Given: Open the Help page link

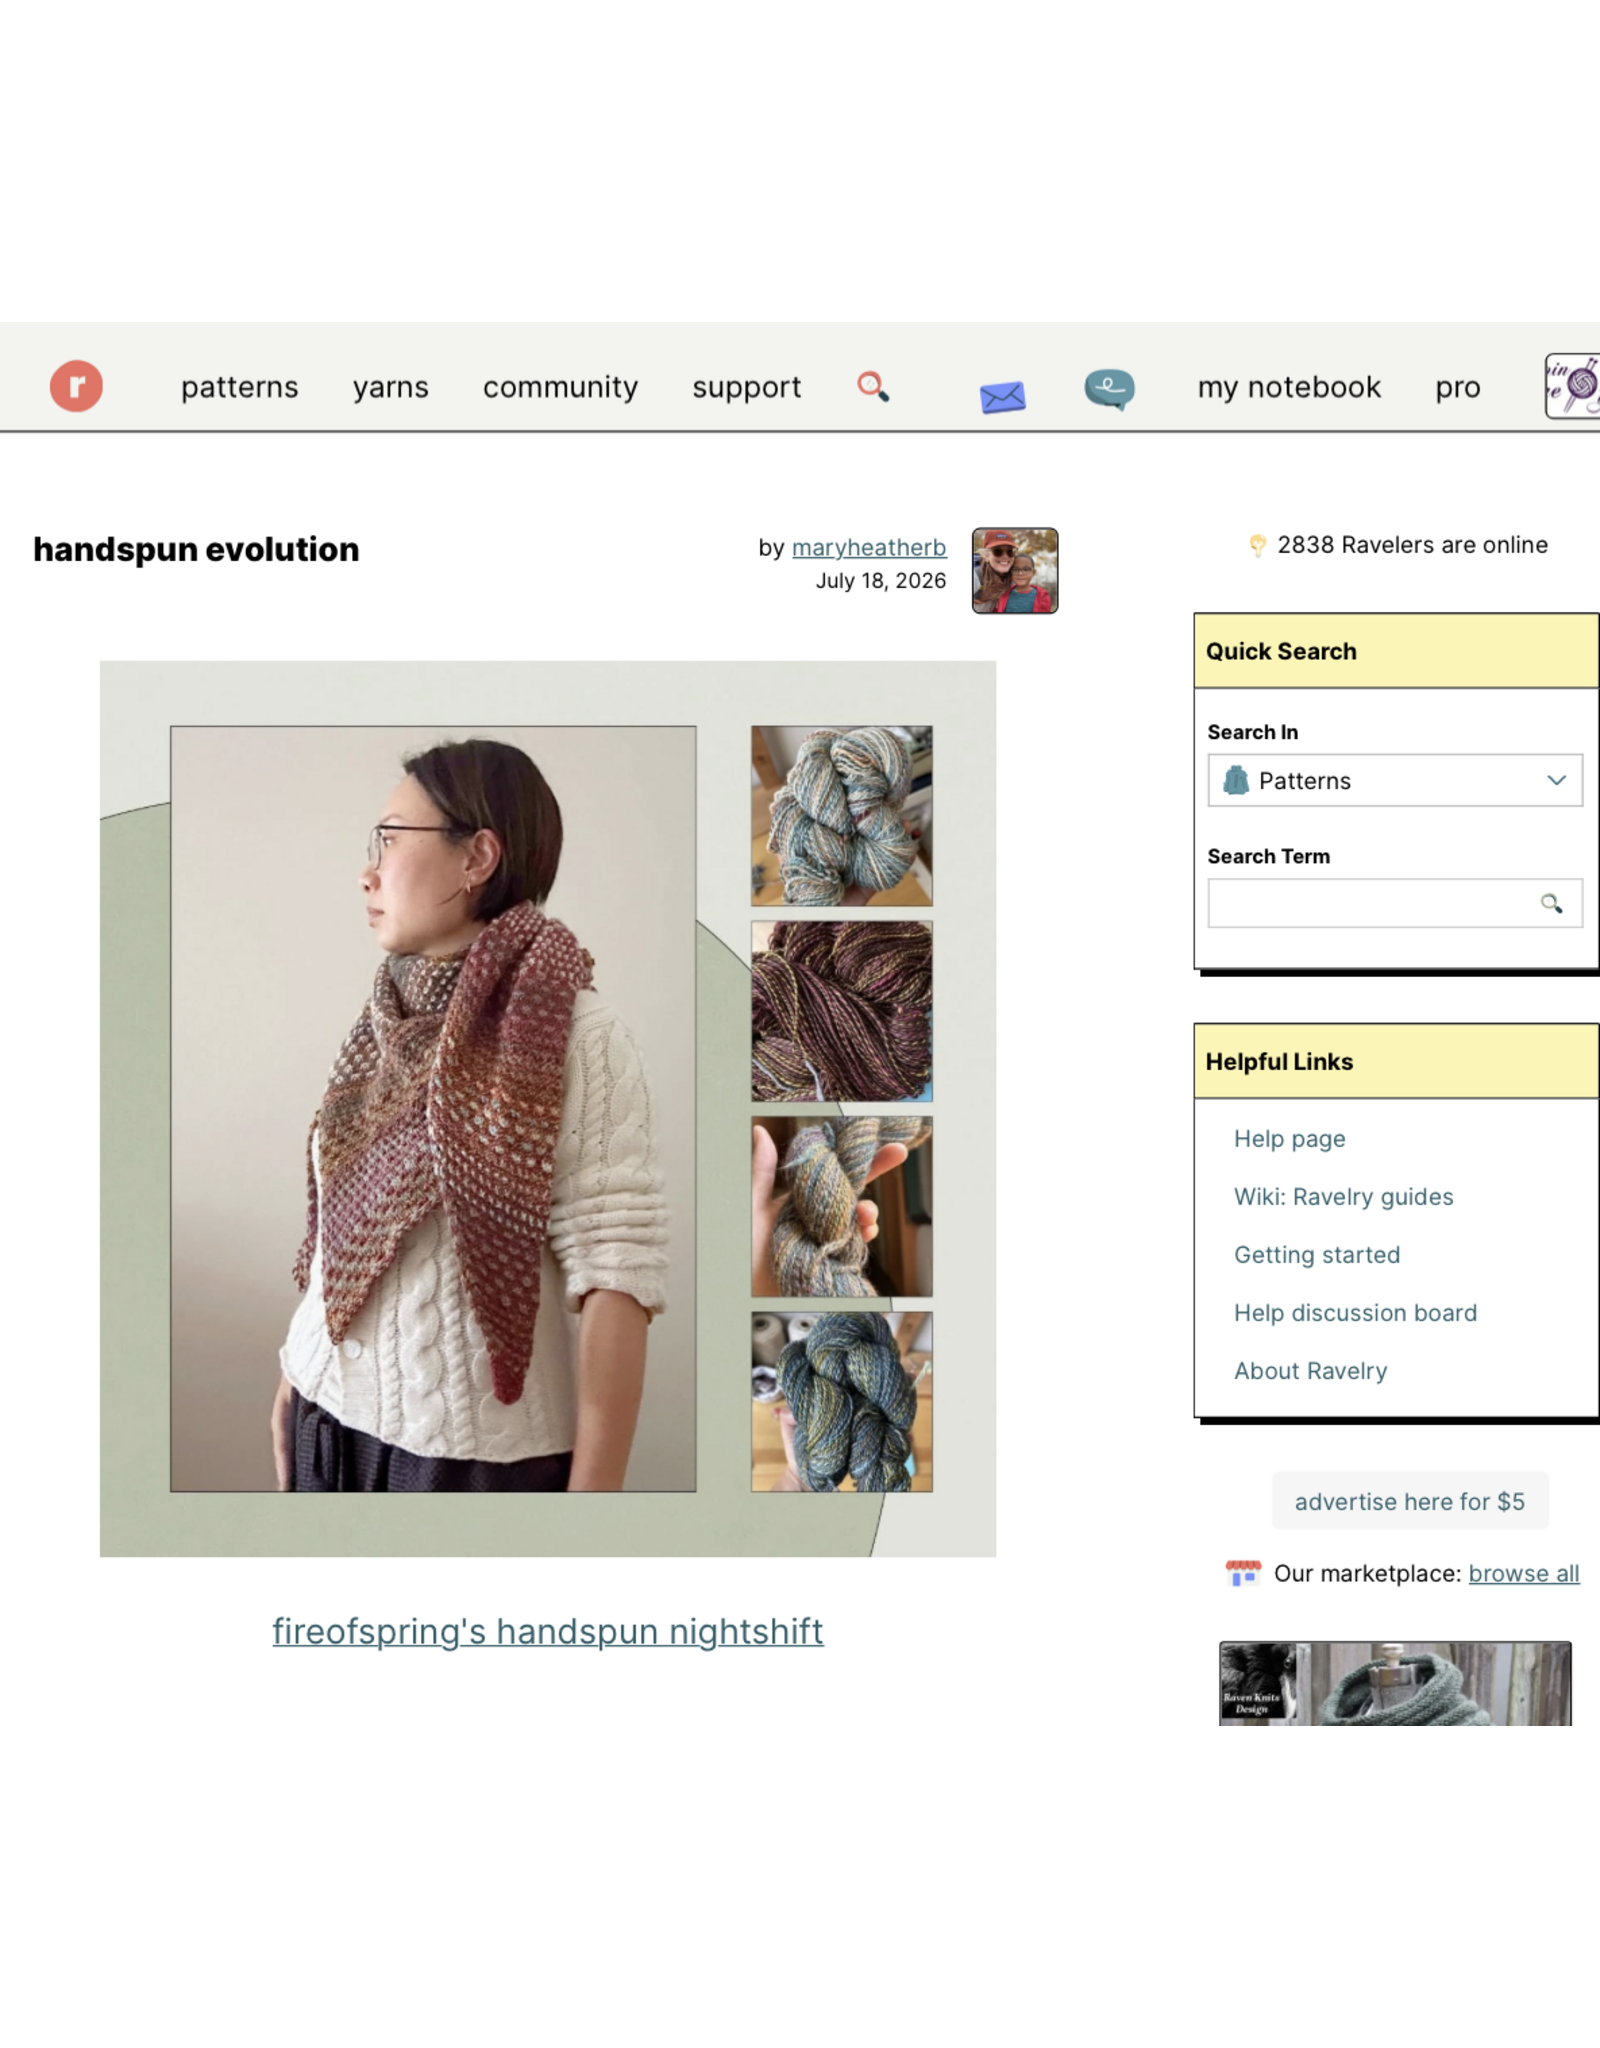Looking at the screenshot, I should (x=1290, y=1139).
